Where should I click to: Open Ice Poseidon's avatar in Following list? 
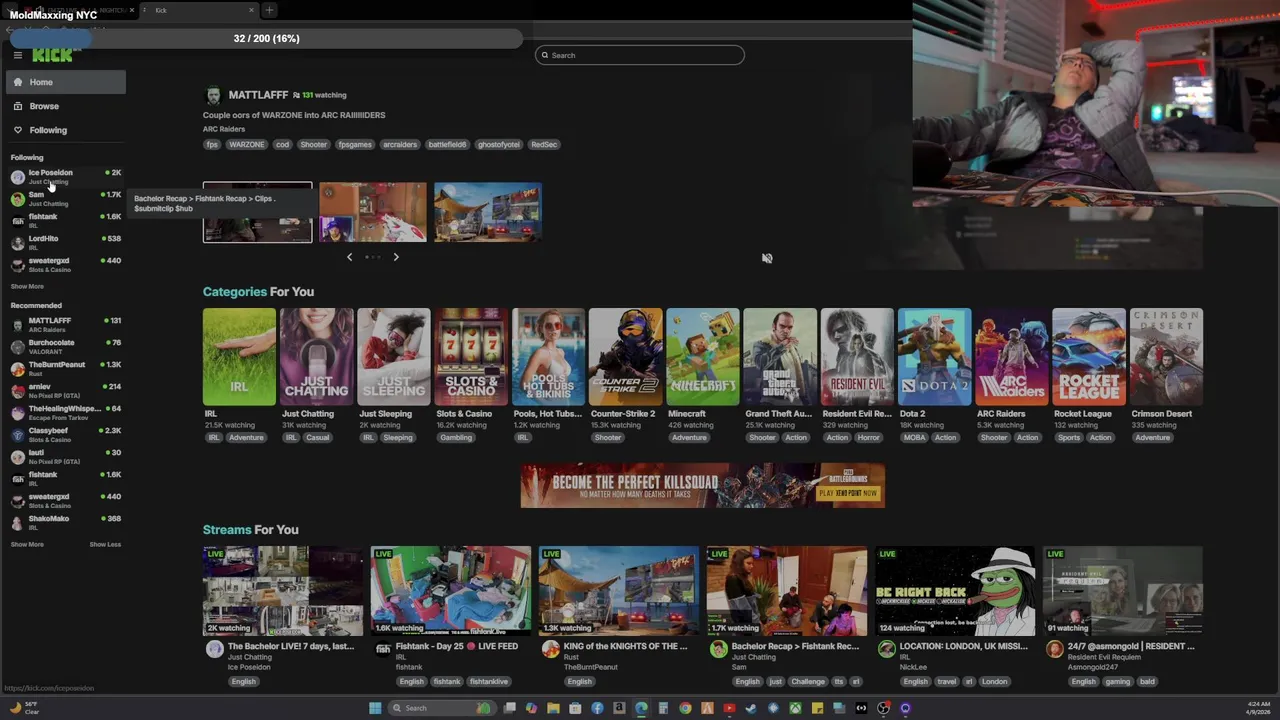17,177
